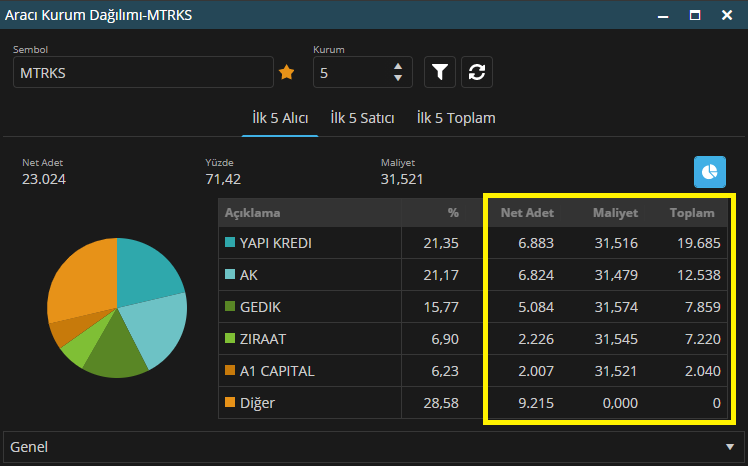Sort by Toplam column header
This screenshot has width=748, height=466.
point(692,213)
